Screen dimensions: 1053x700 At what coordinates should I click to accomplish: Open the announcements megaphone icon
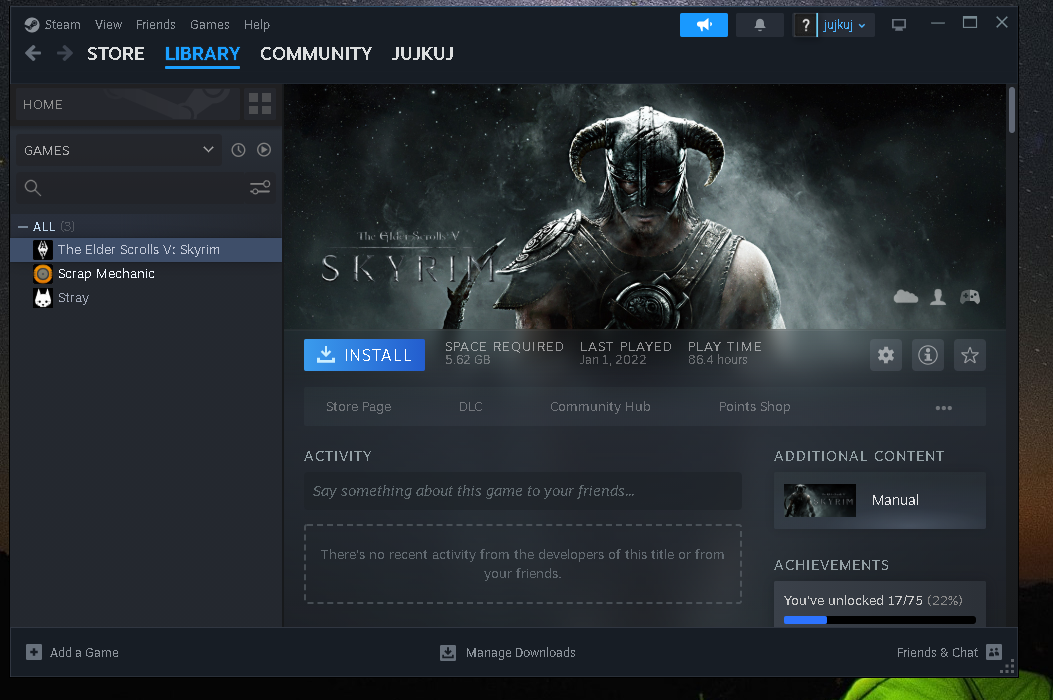703,25
